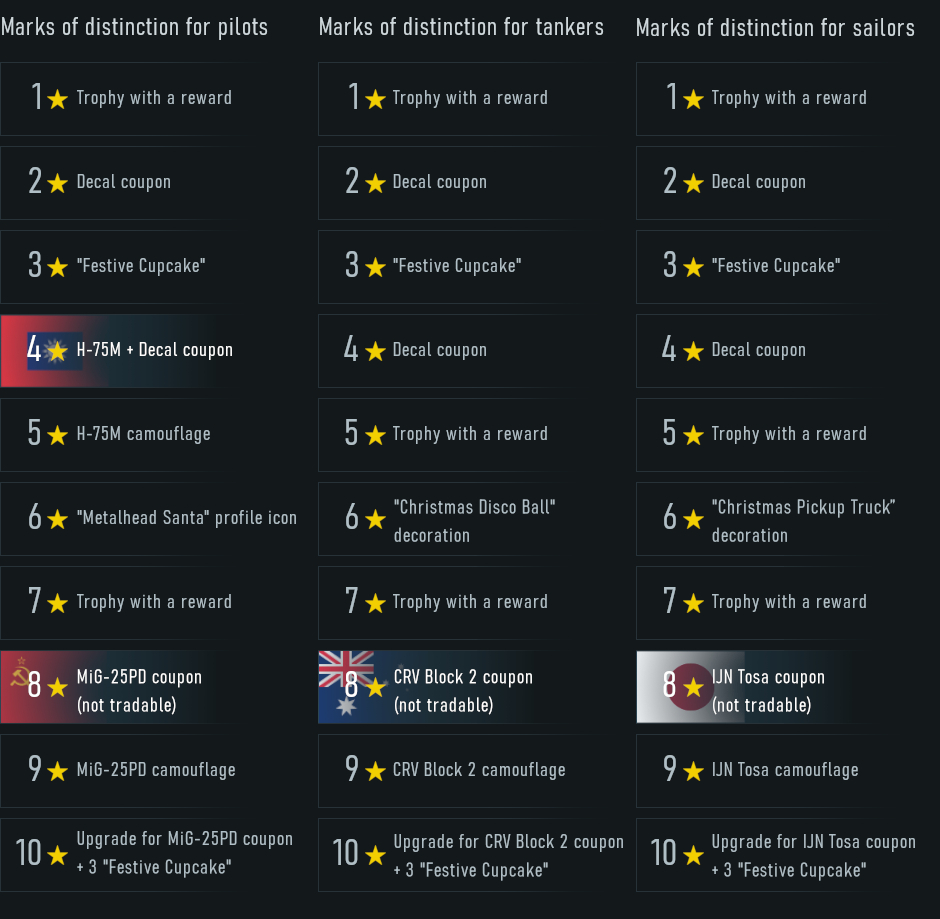Select Upgrade for MiG-25PD coupon reward
The height and width of the screenshot is (919, 940).
click(150, 855)
